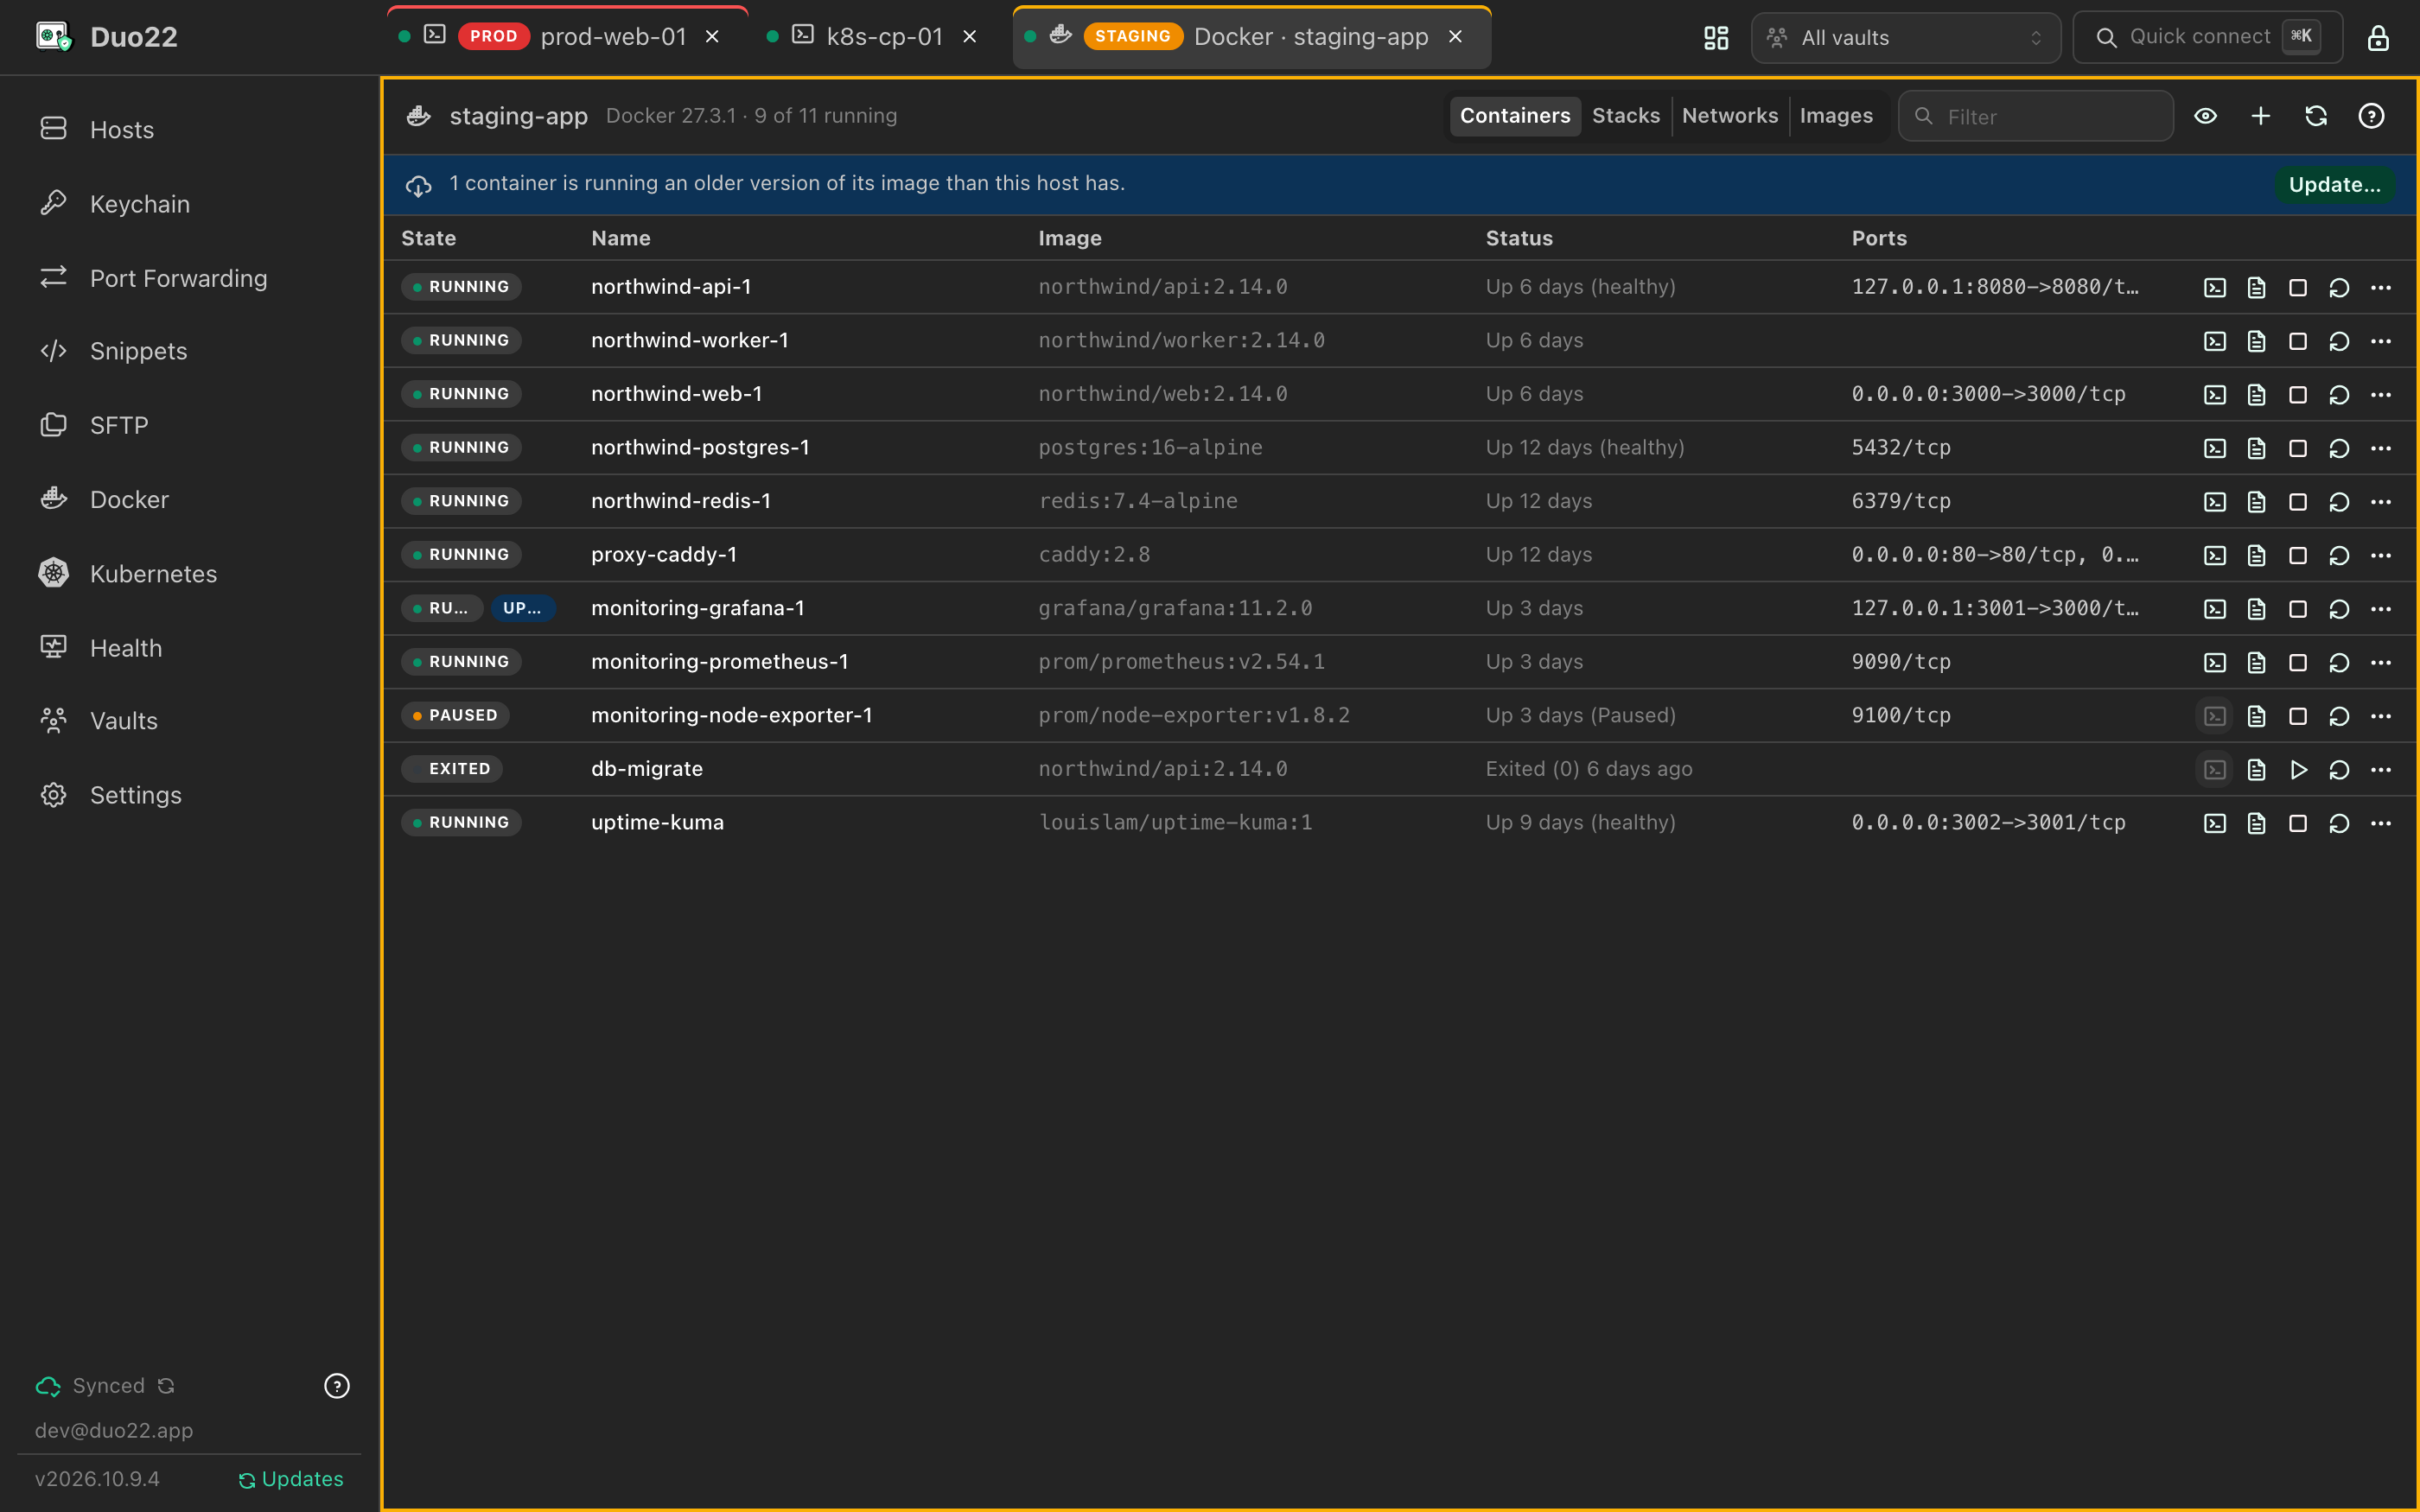Close the Docker staging-app tab
Viewport: 2420px width, 1512px height.
coord(1456,37)
